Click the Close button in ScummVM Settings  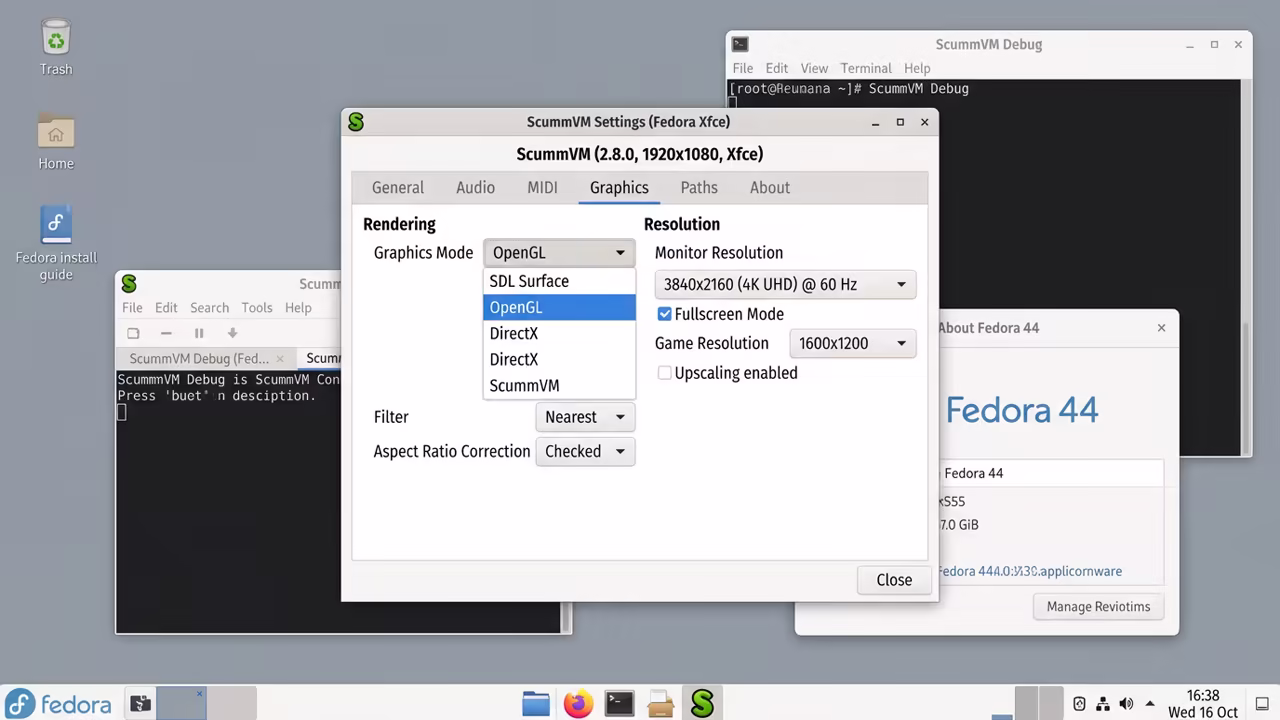(x=894, y=580)
